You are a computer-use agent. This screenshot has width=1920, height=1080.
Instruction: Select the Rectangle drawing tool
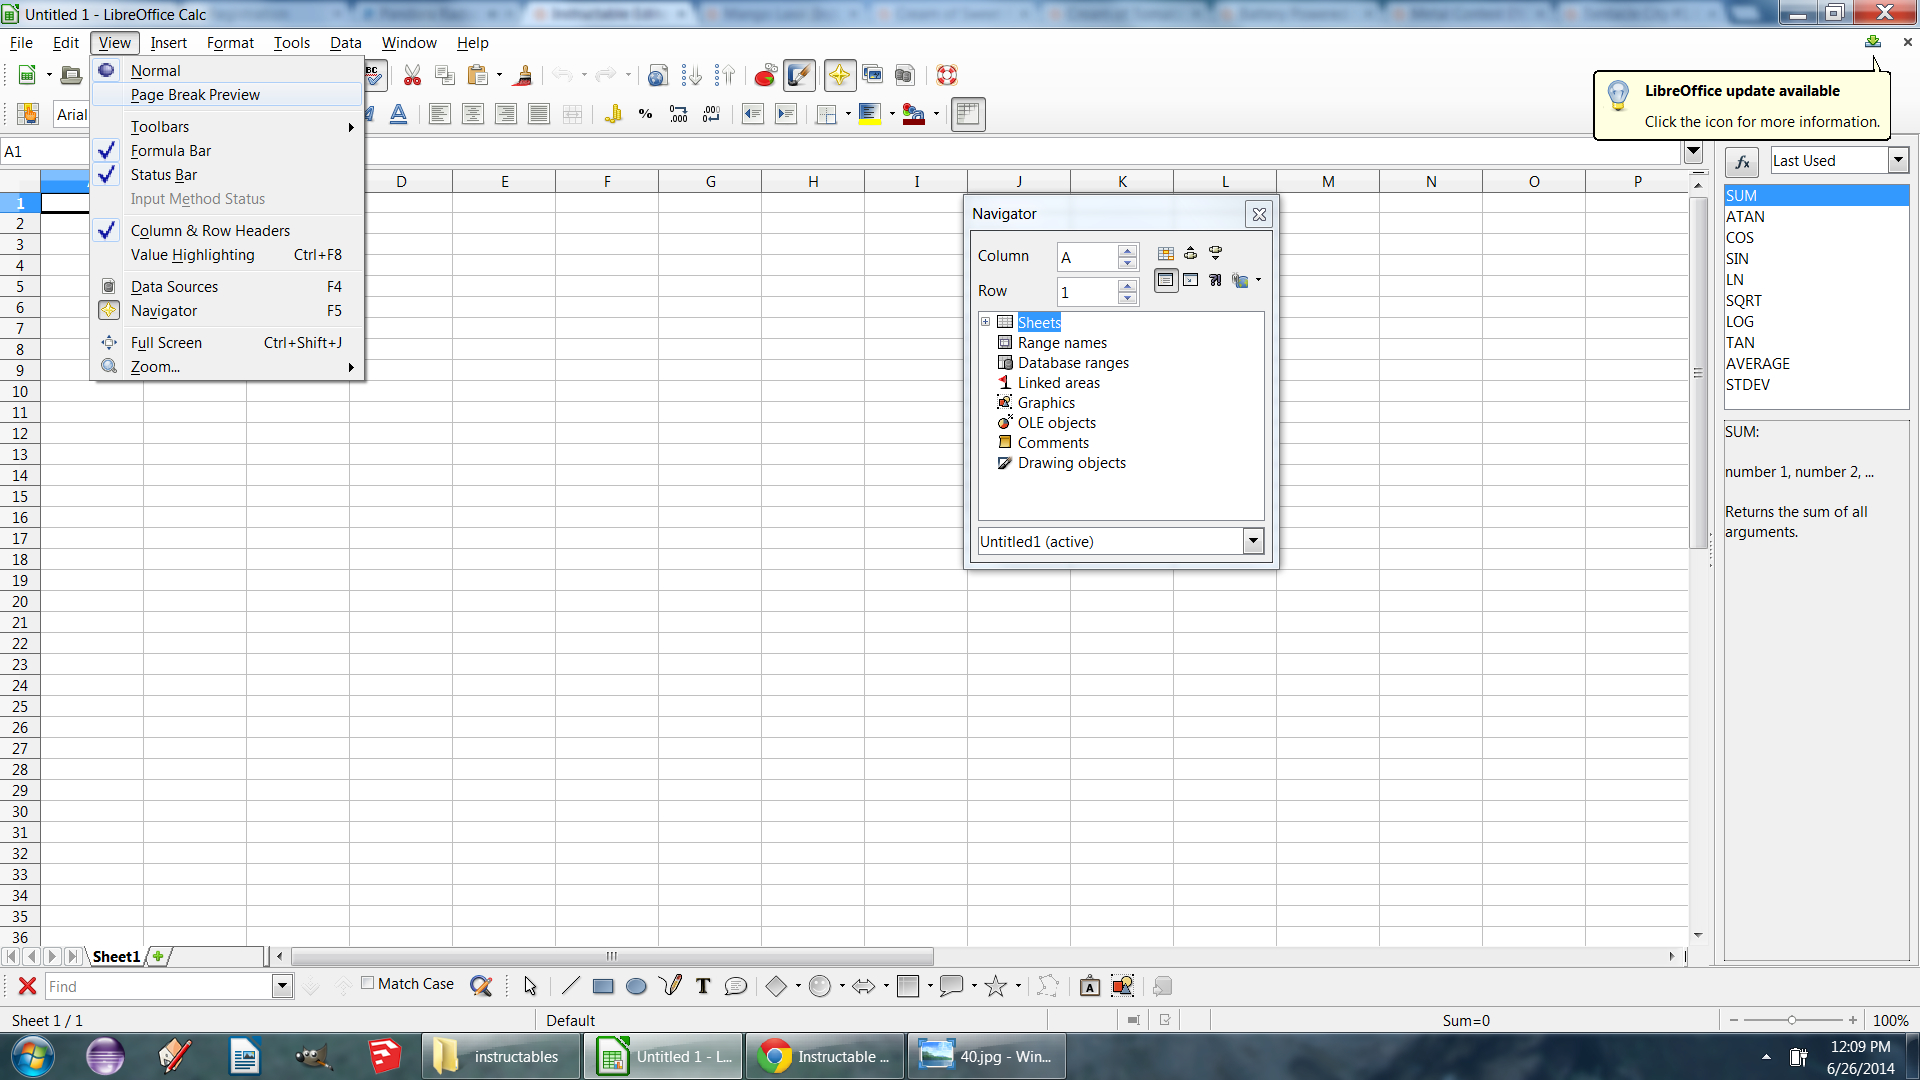603,986
